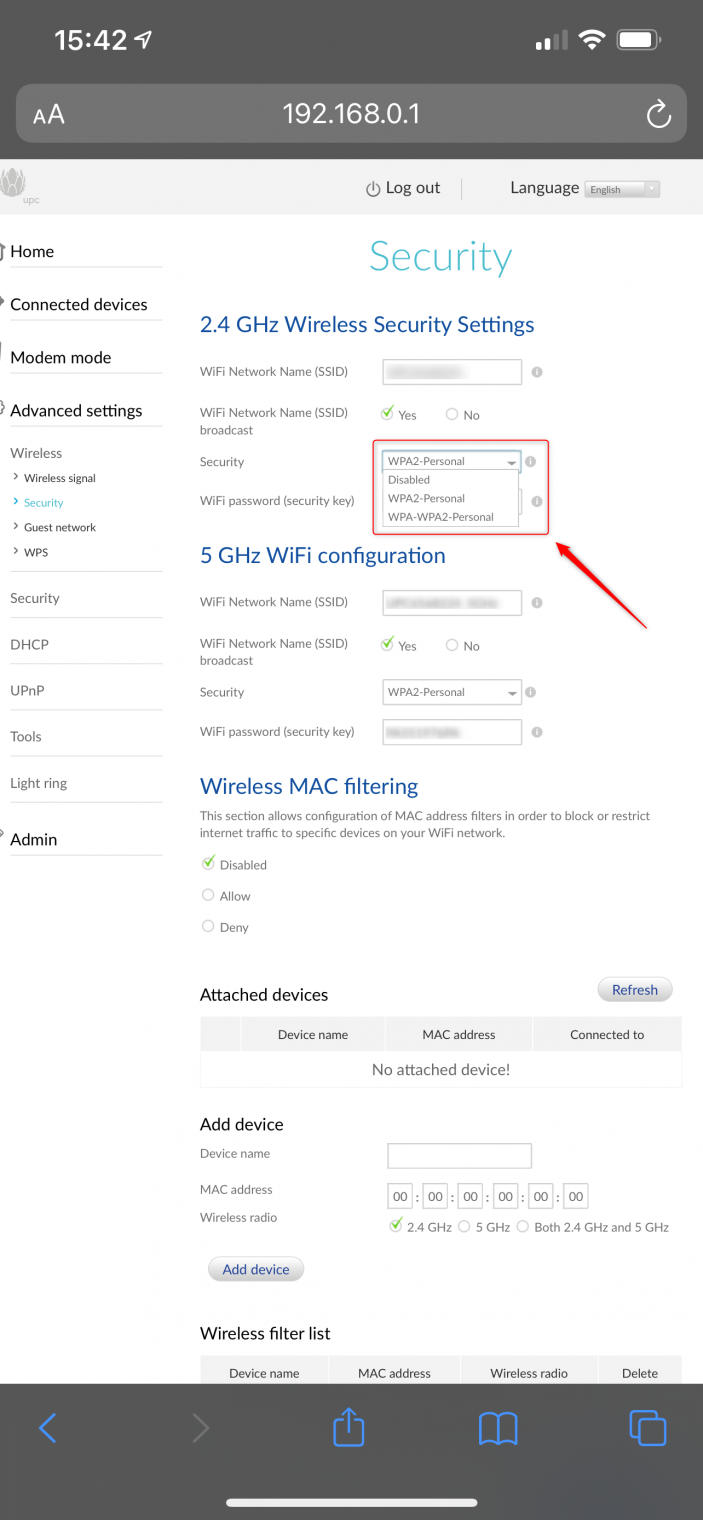
Task: Select No for 2.4 GHz SSID broadcast
Action: point(453,415)
